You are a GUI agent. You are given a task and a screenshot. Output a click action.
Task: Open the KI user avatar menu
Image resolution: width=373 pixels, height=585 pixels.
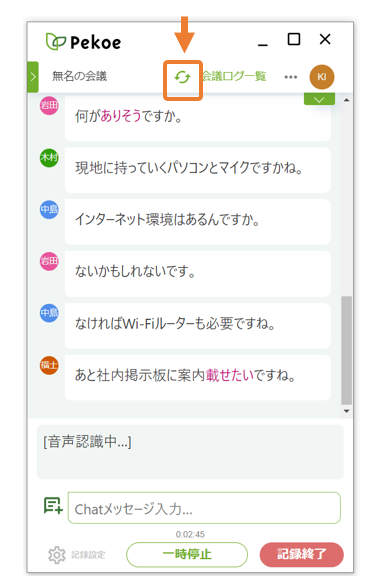coord(322,77)
